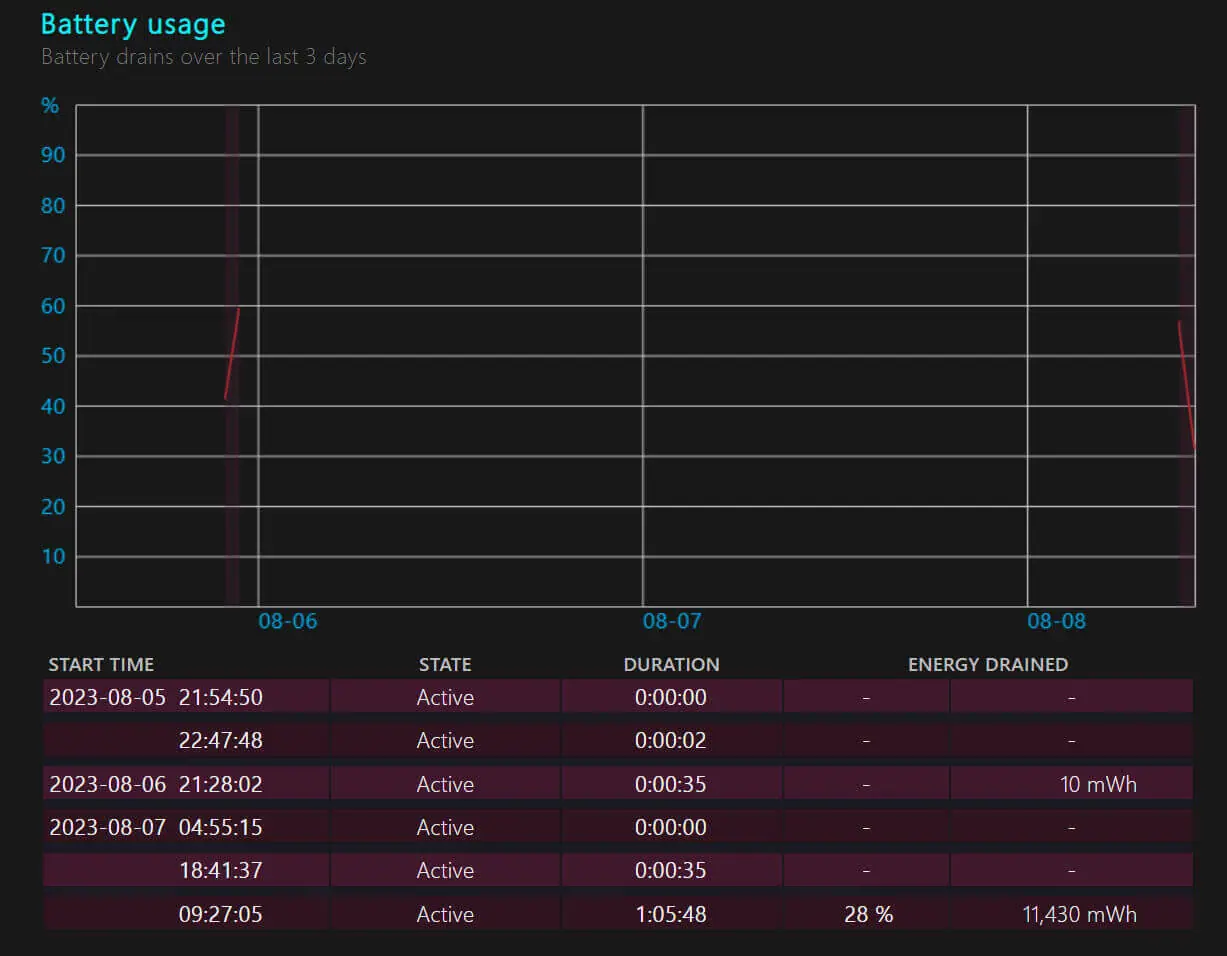The height and width of the screenshot is (956, 1227).
Task: Click the DURATION column header
Action: point(671,664)
